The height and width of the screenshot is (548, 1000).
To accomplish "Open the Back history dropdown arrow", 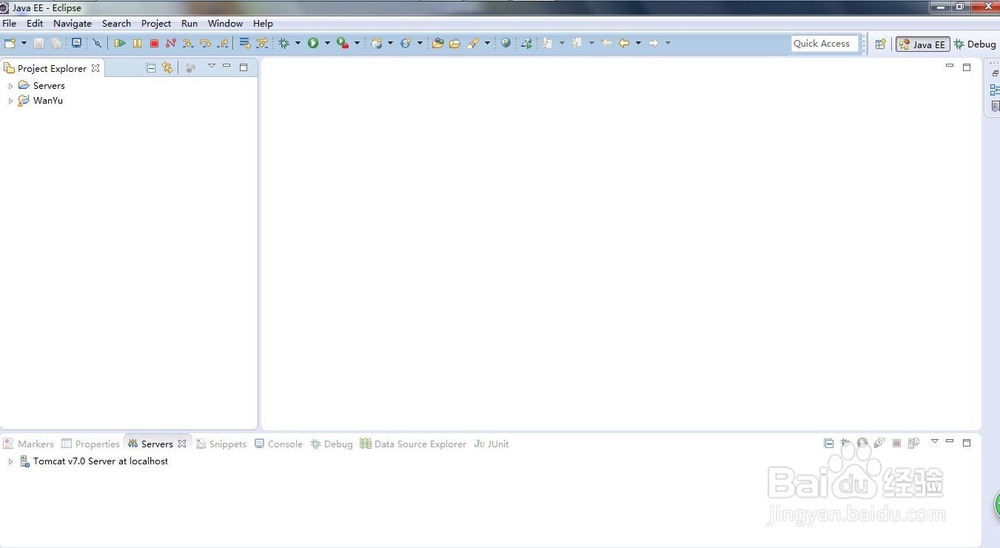I will [638, 43].
